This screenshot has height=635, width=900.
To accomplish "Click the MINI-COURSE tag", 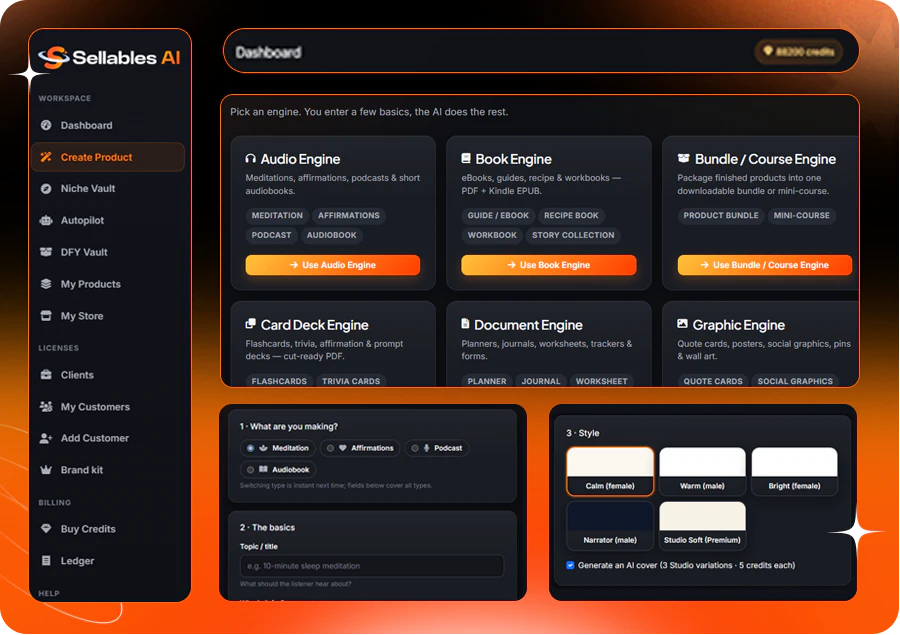I will point(801,215).
